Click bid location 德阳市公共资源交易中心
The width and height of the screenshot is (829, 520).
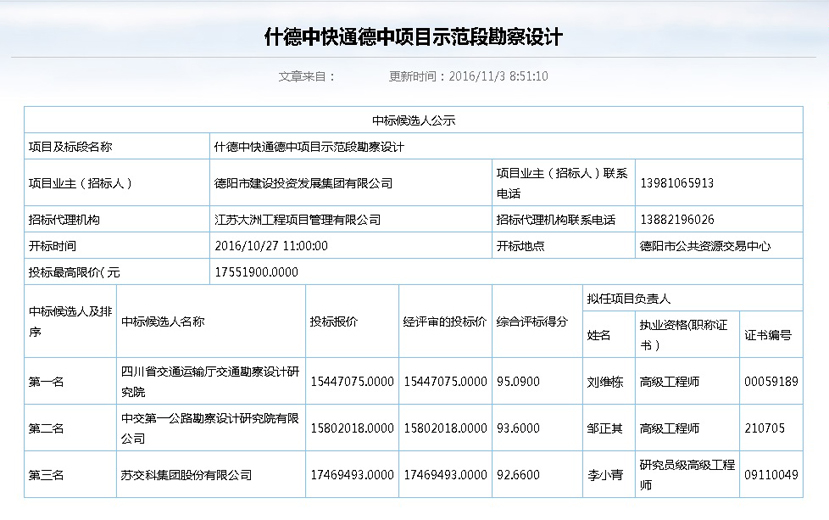(x=705, y=245)
